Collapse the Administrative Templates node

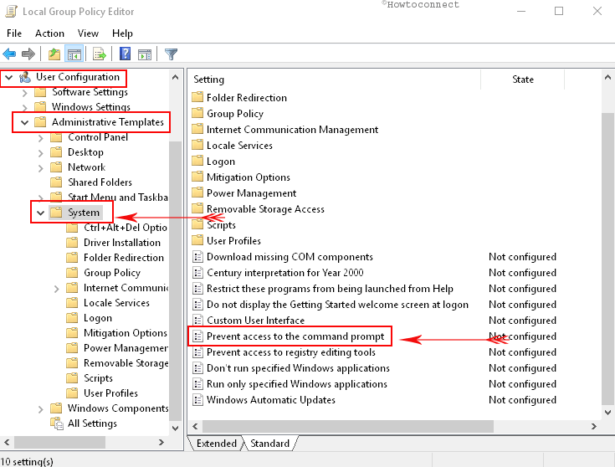tap(24, 122)
